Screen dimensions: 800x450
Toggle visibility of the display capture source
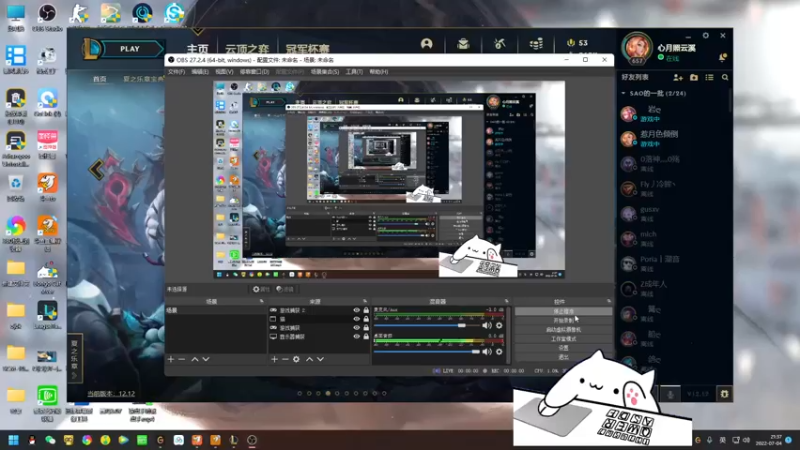pyautogui.click(x=357, y=336)
